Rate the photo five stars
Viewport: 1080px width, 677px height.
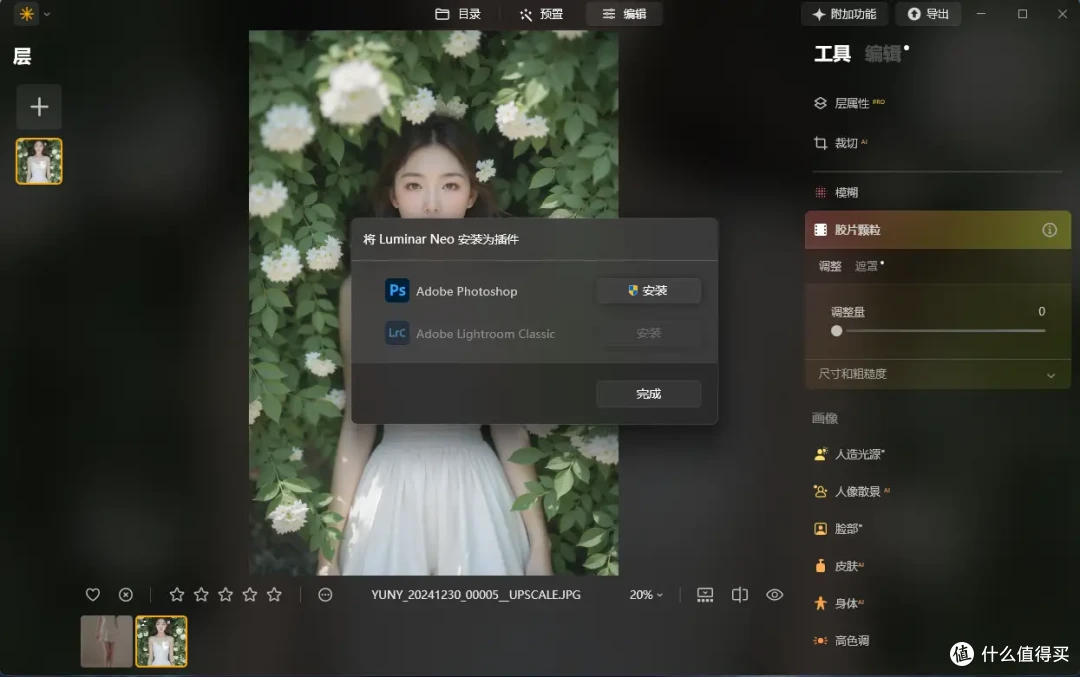coord(274,594)
